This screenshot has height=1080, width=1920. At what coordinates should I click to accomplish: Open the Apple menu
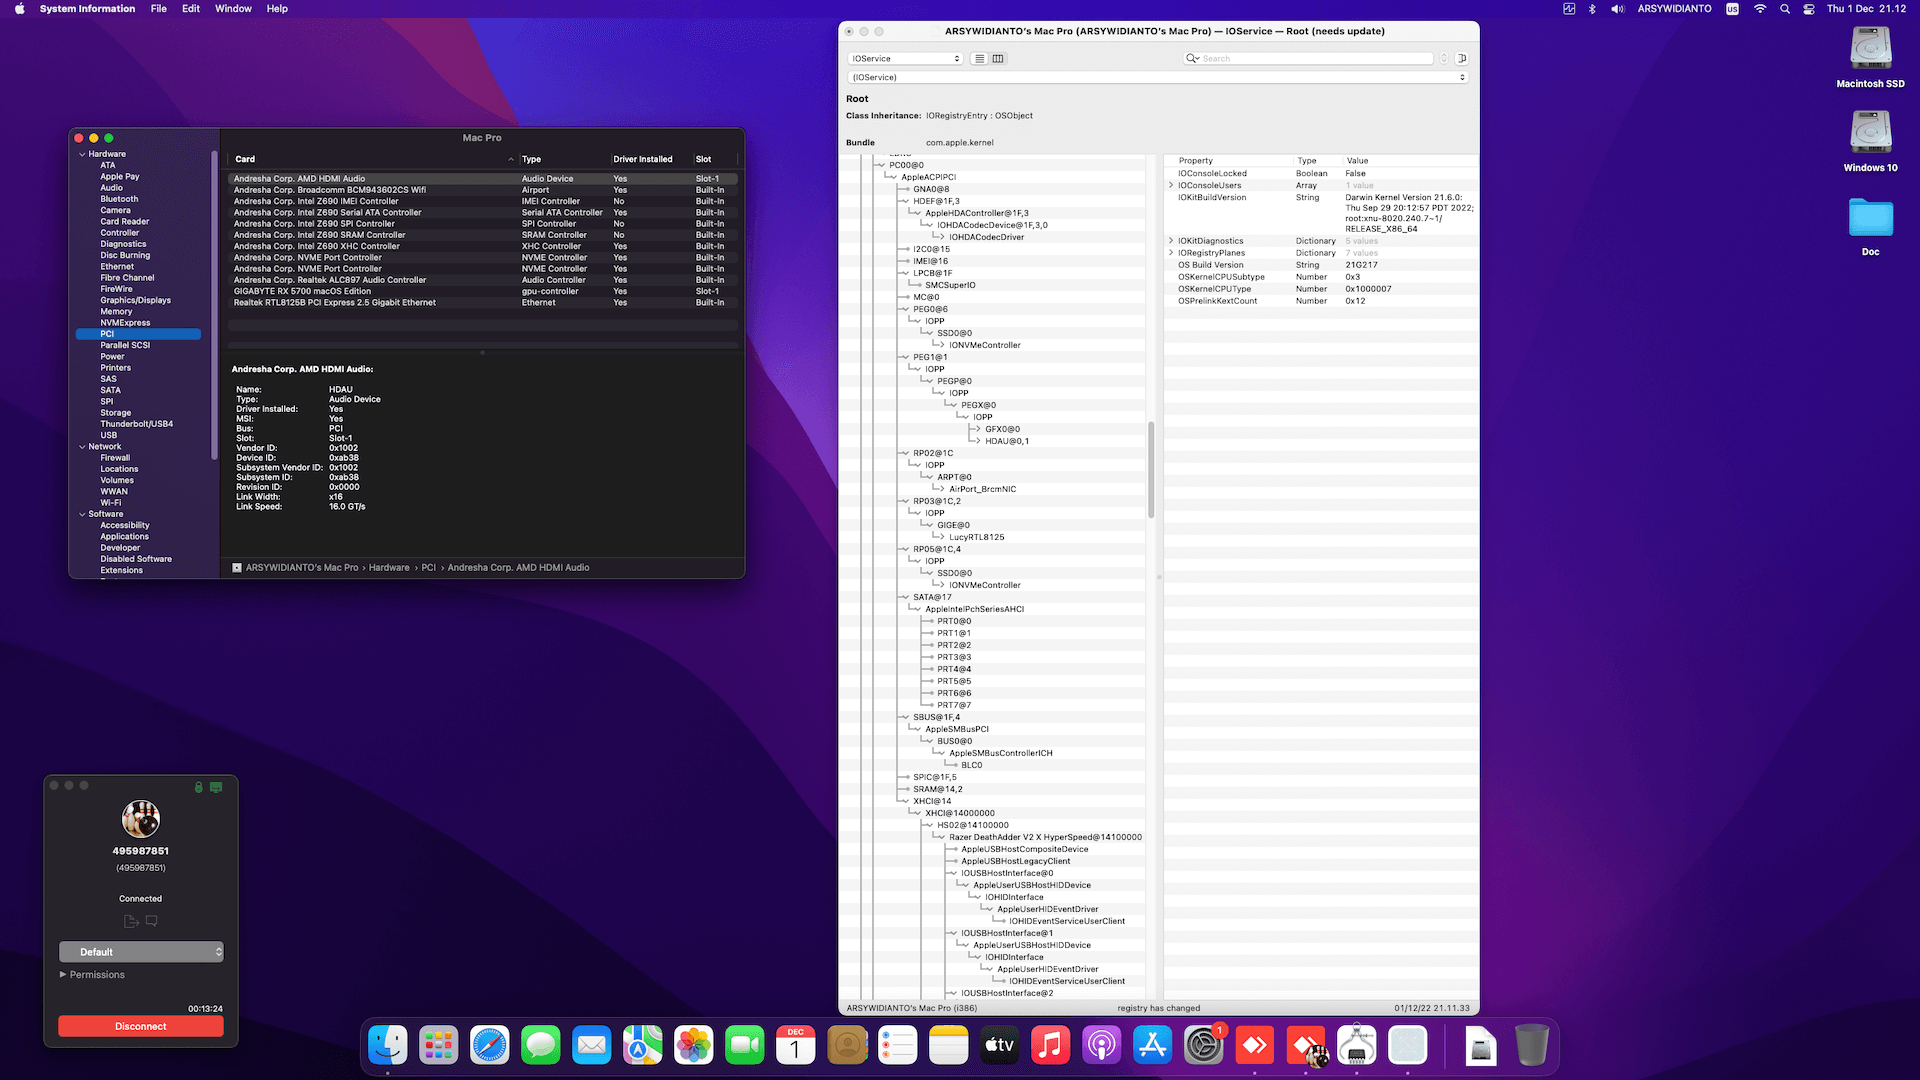(19, 9)
